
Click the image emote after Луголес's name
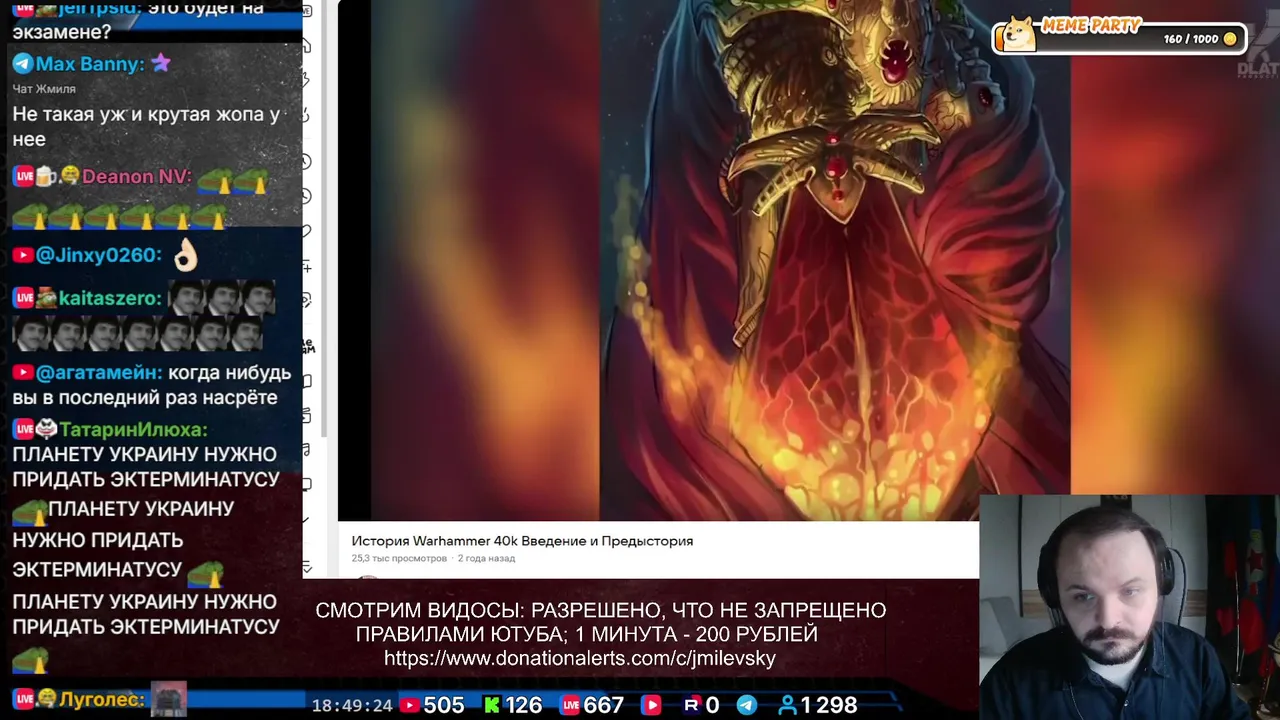click(x=169, y=698)
